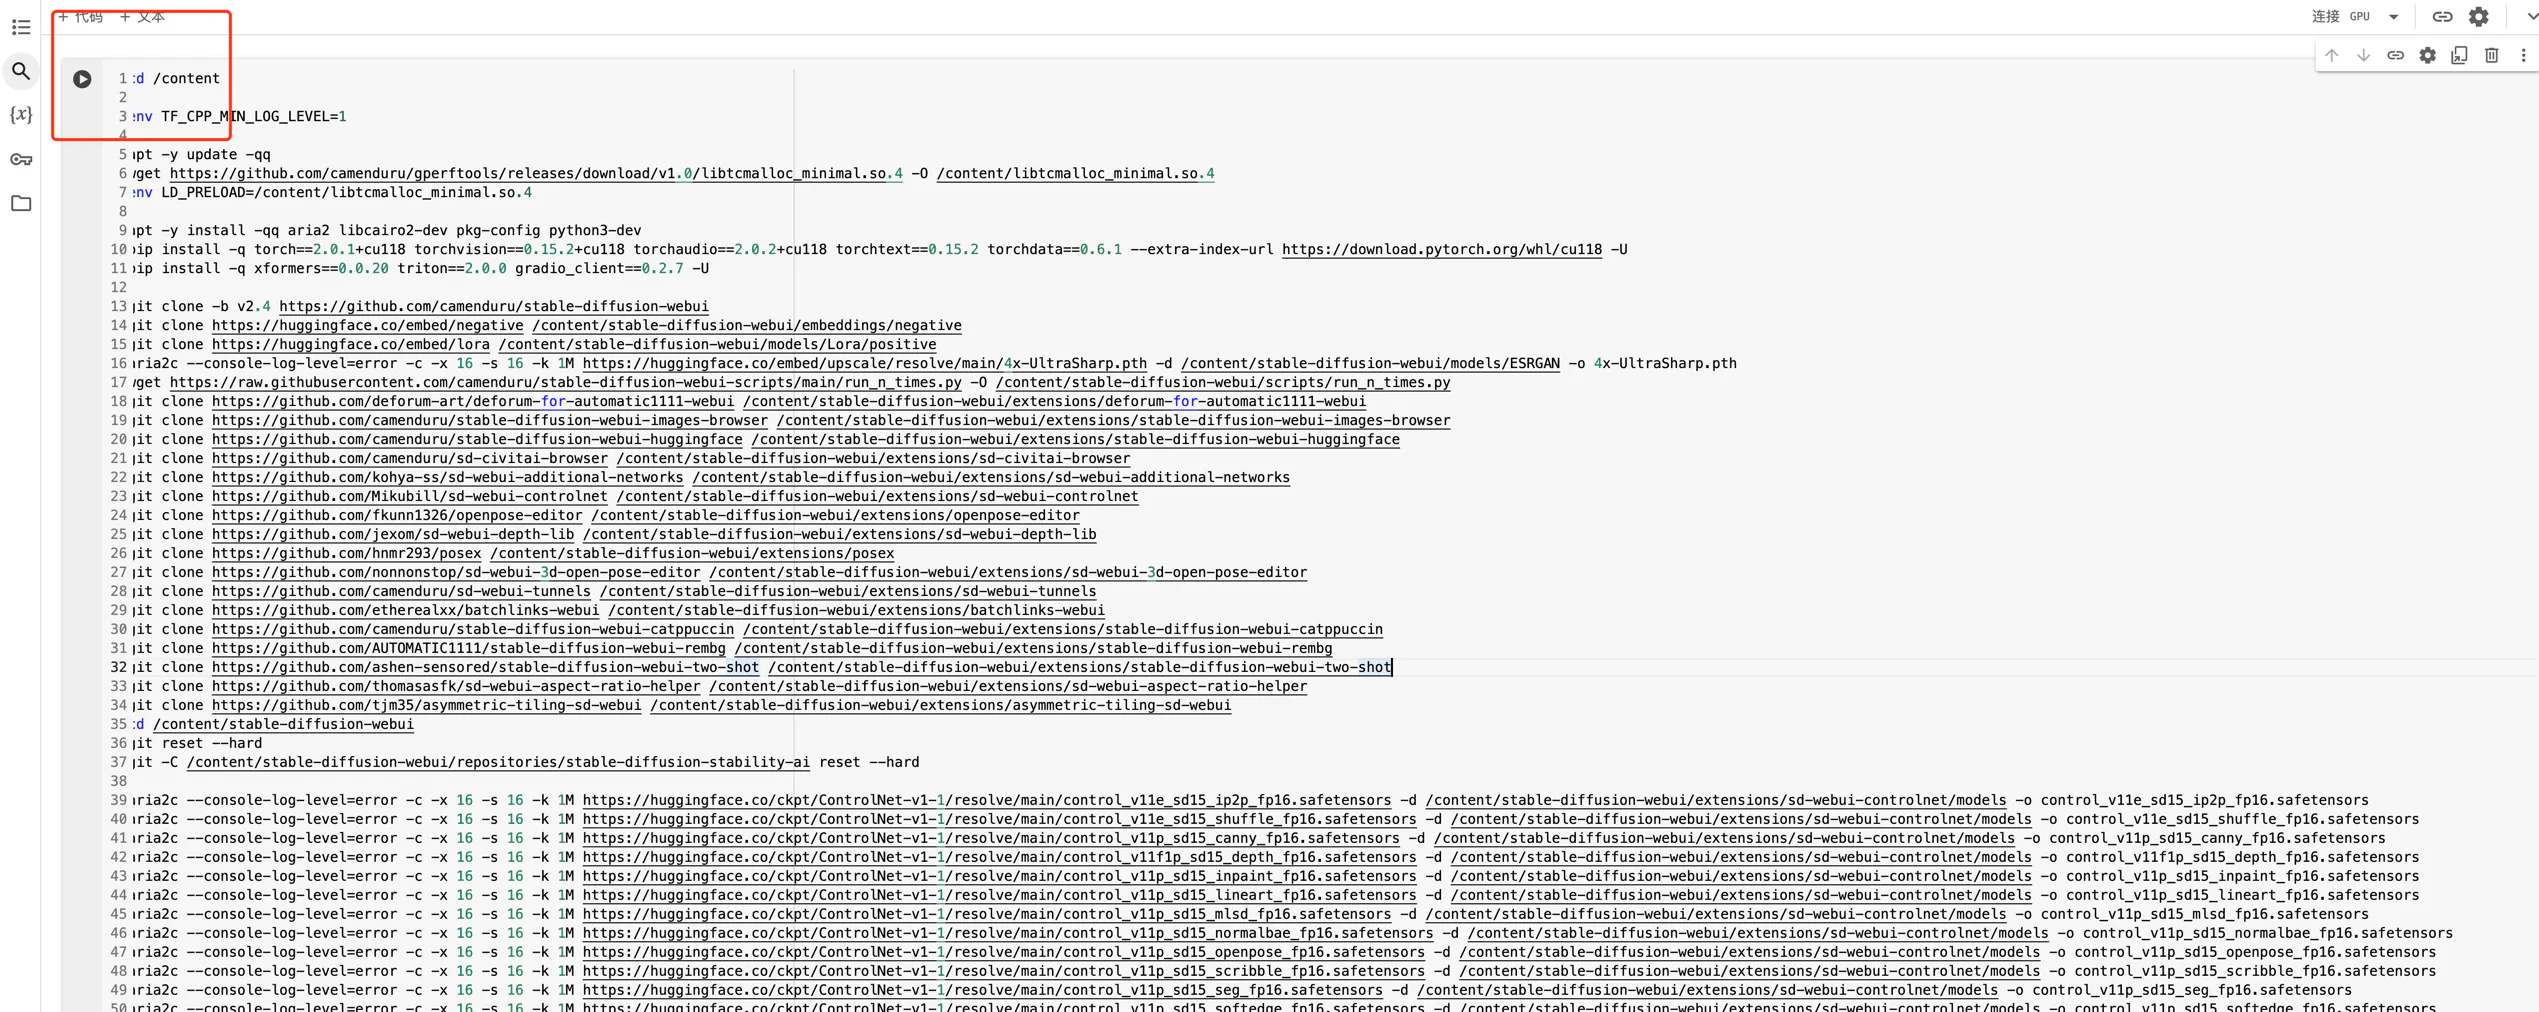
Task: Open the Files folder panel
Action: [21, 204]
